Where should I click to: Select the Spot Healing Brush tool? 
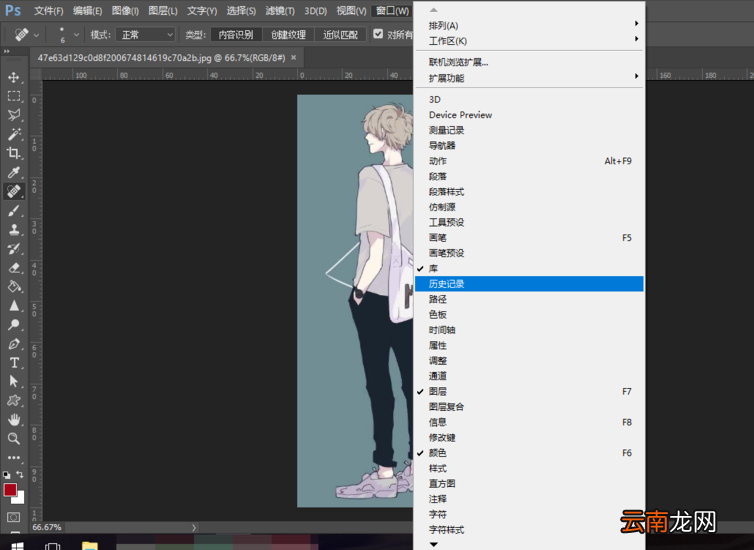click(x=13, y=191)
